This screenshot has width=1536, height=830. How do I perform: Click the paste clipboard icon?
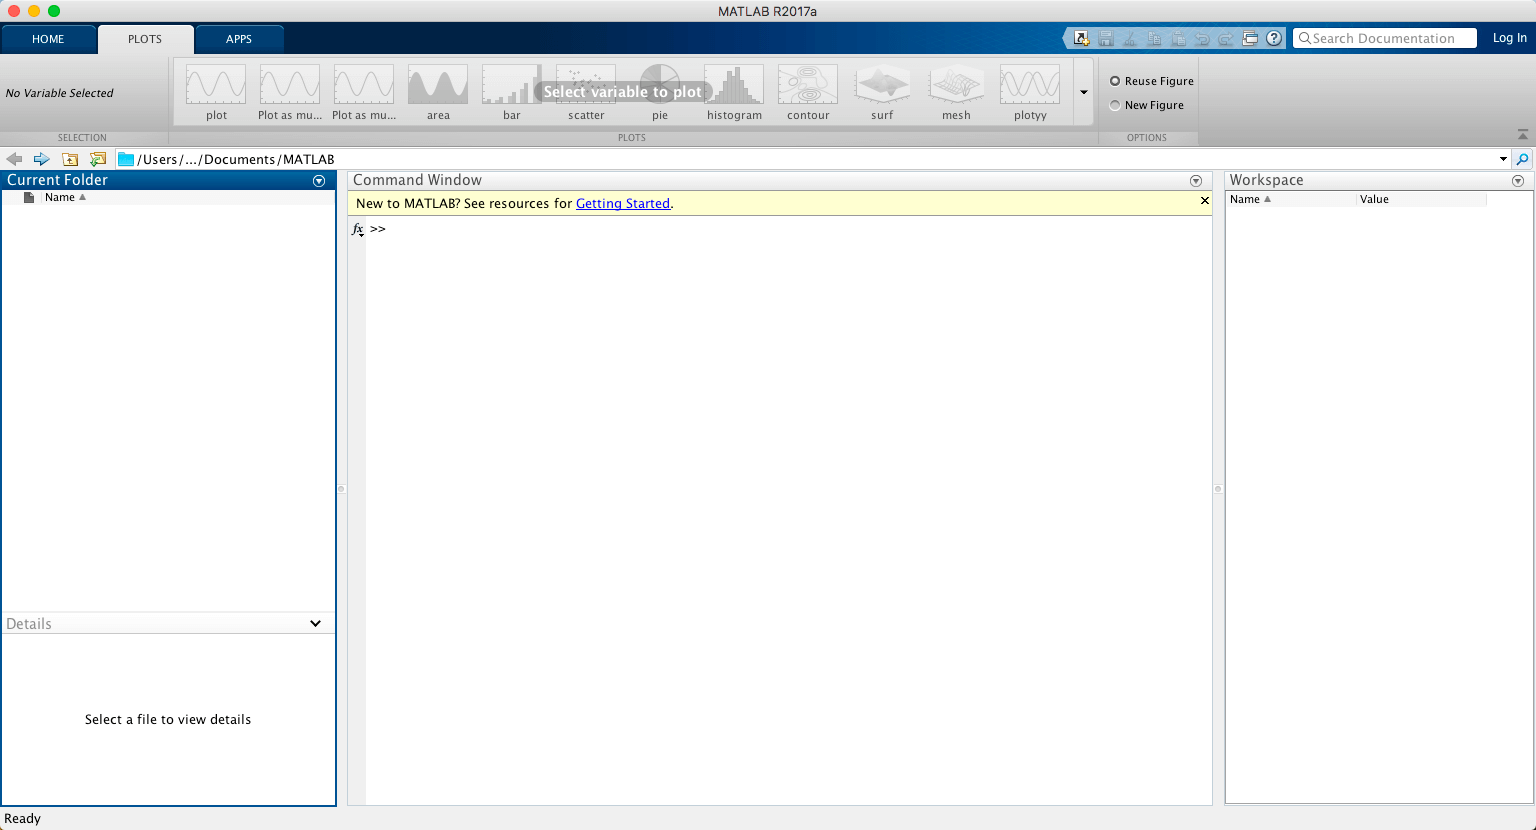coord(1178,38)
